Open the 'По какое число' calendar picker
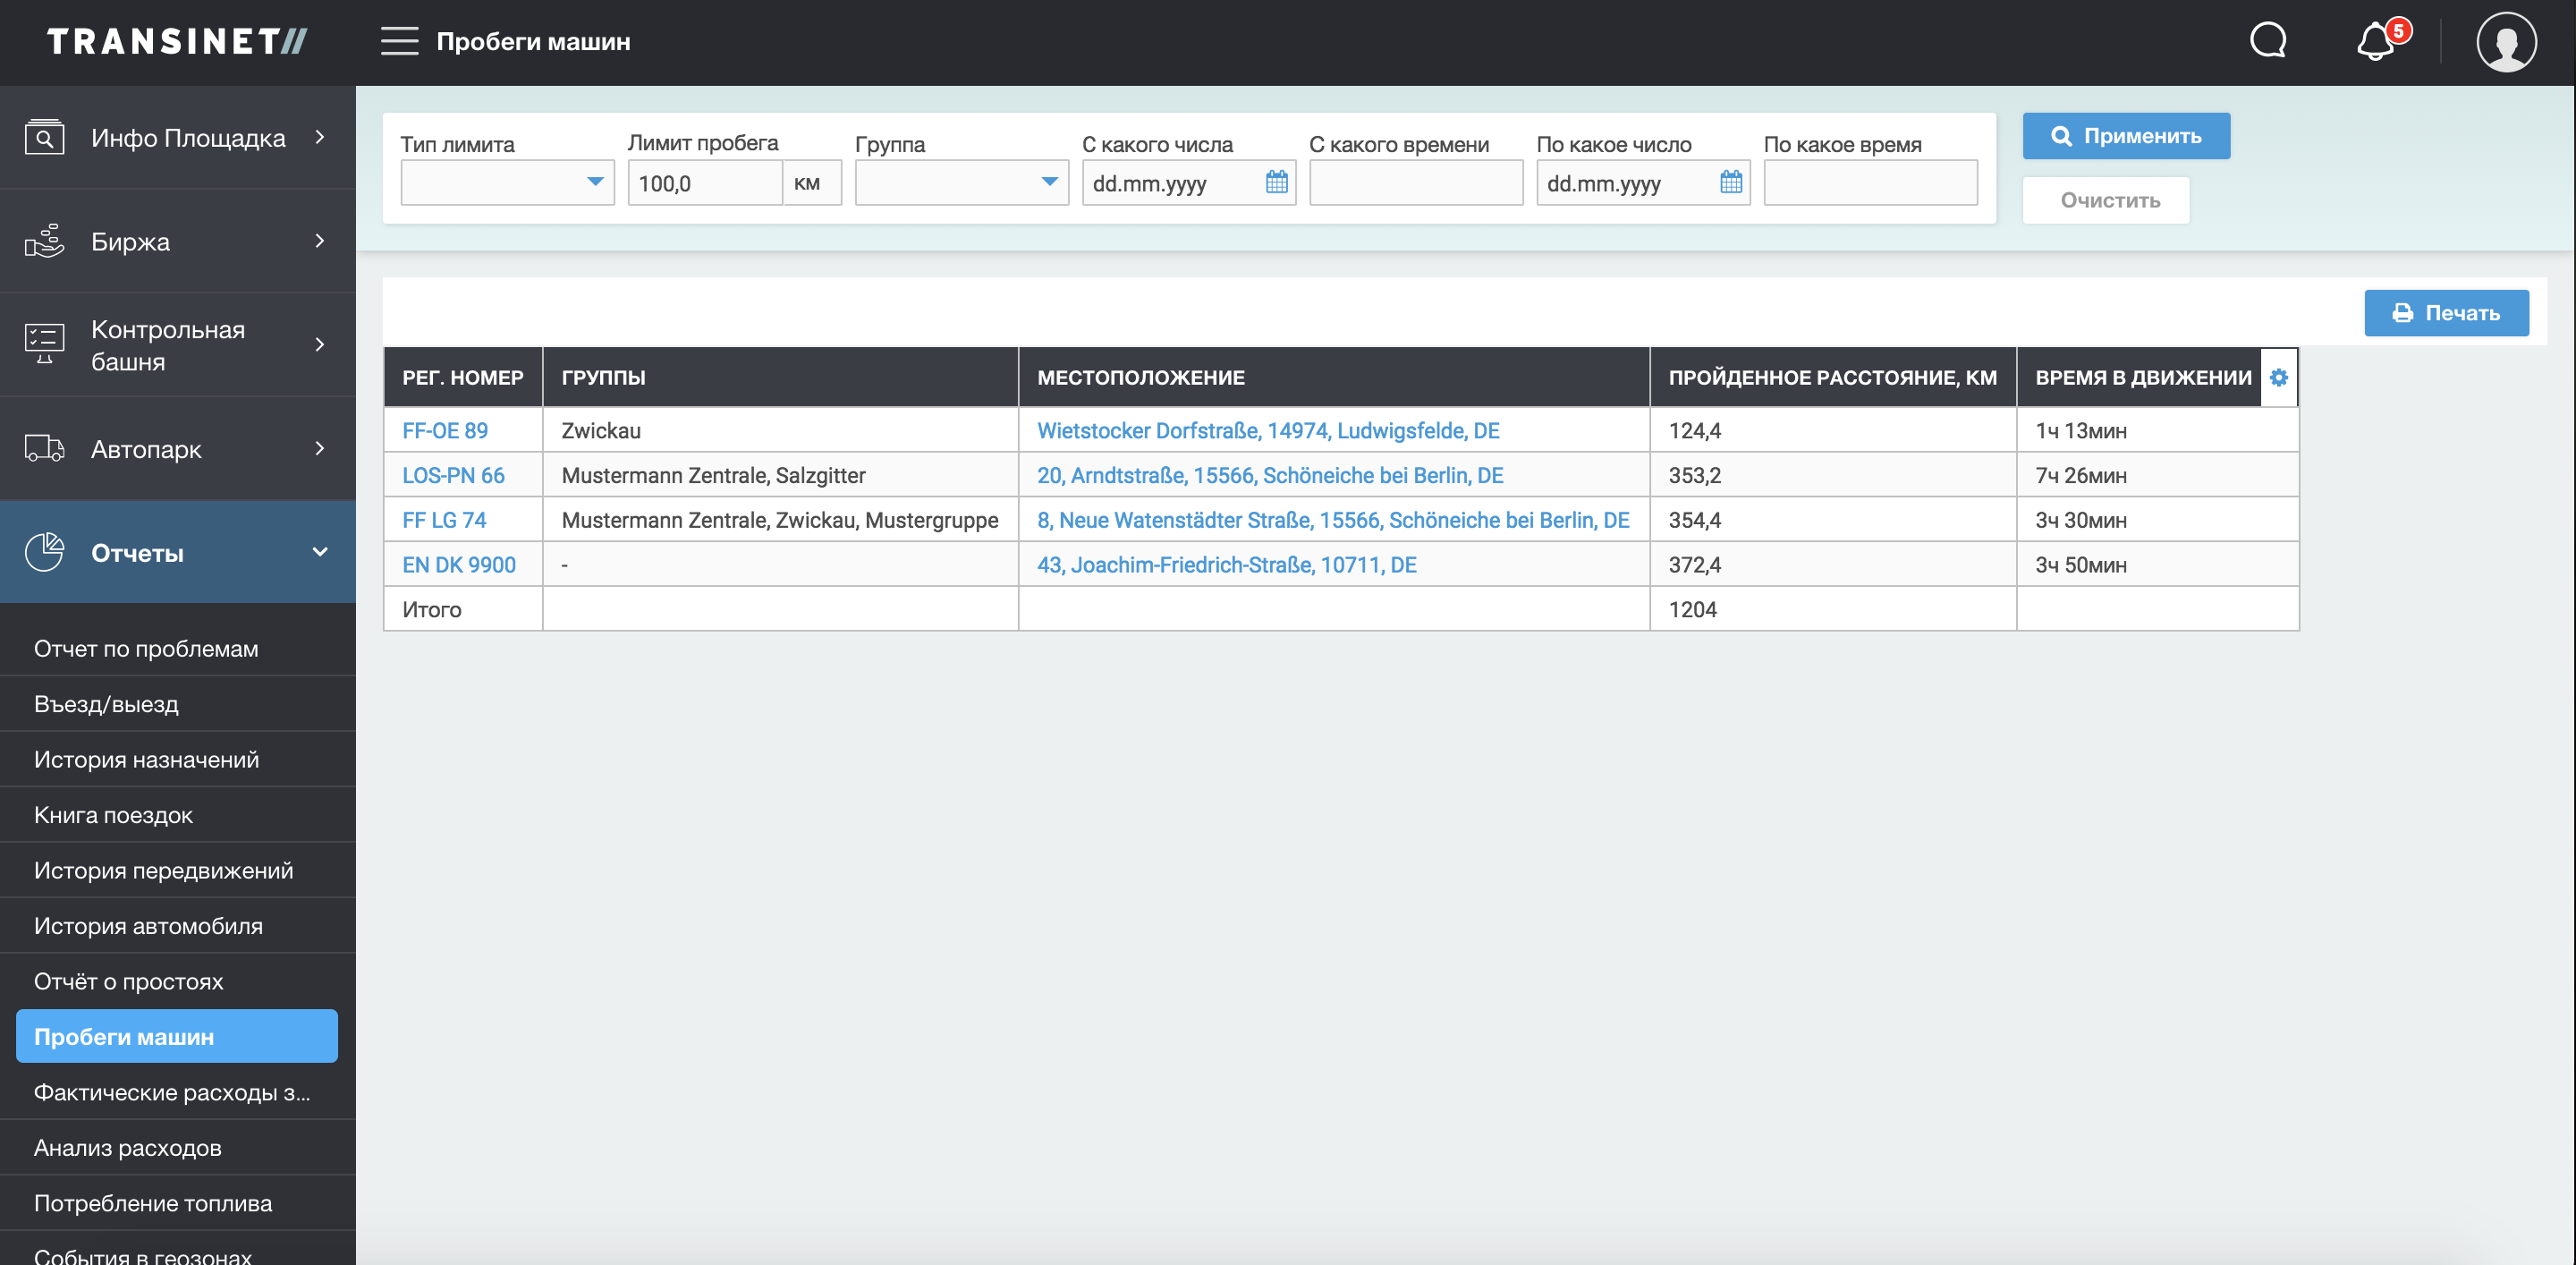Screen dimensions: 2576x1265 point(1730,182)
